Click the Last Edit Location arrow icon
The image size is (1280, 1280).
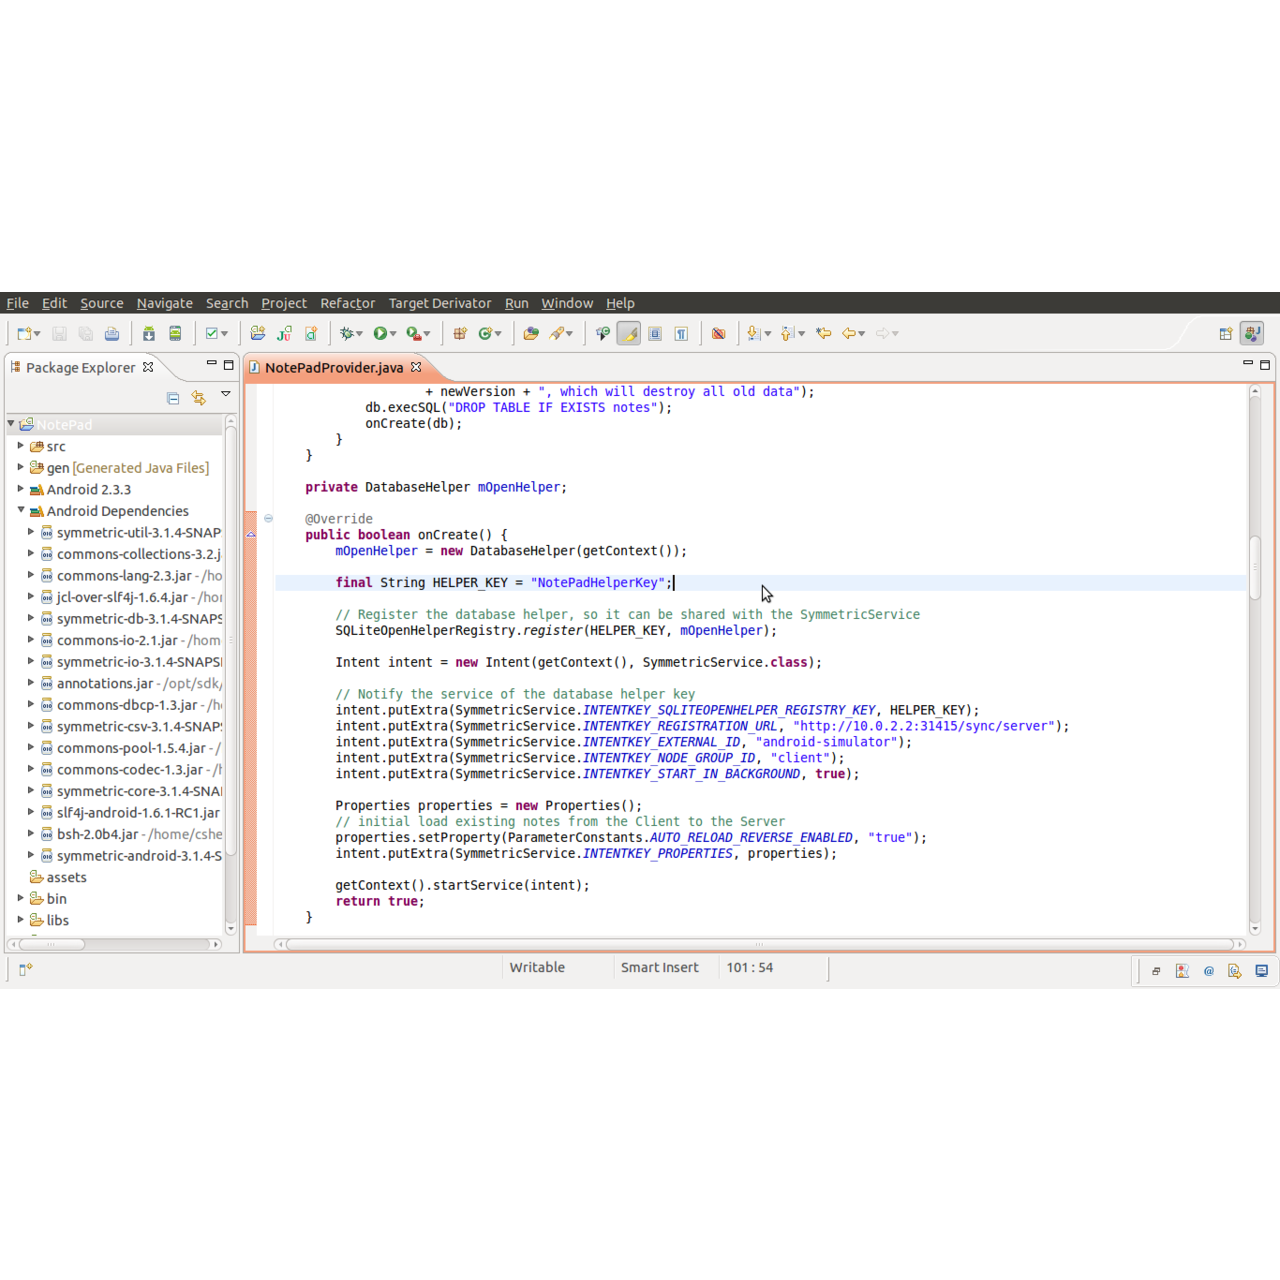[x=824, y=334]
